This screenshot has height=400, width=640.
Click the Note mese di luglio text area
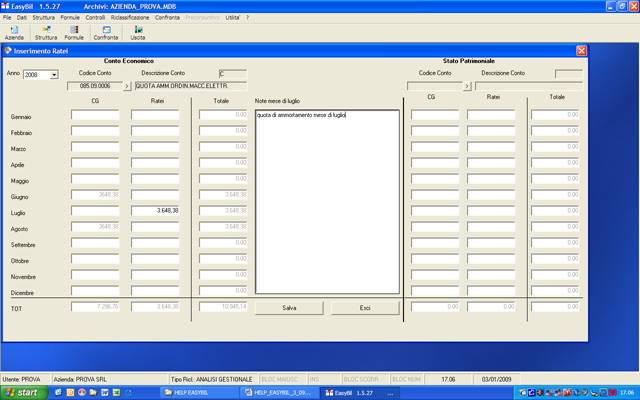pyautogui.click(x=327, y=202)
